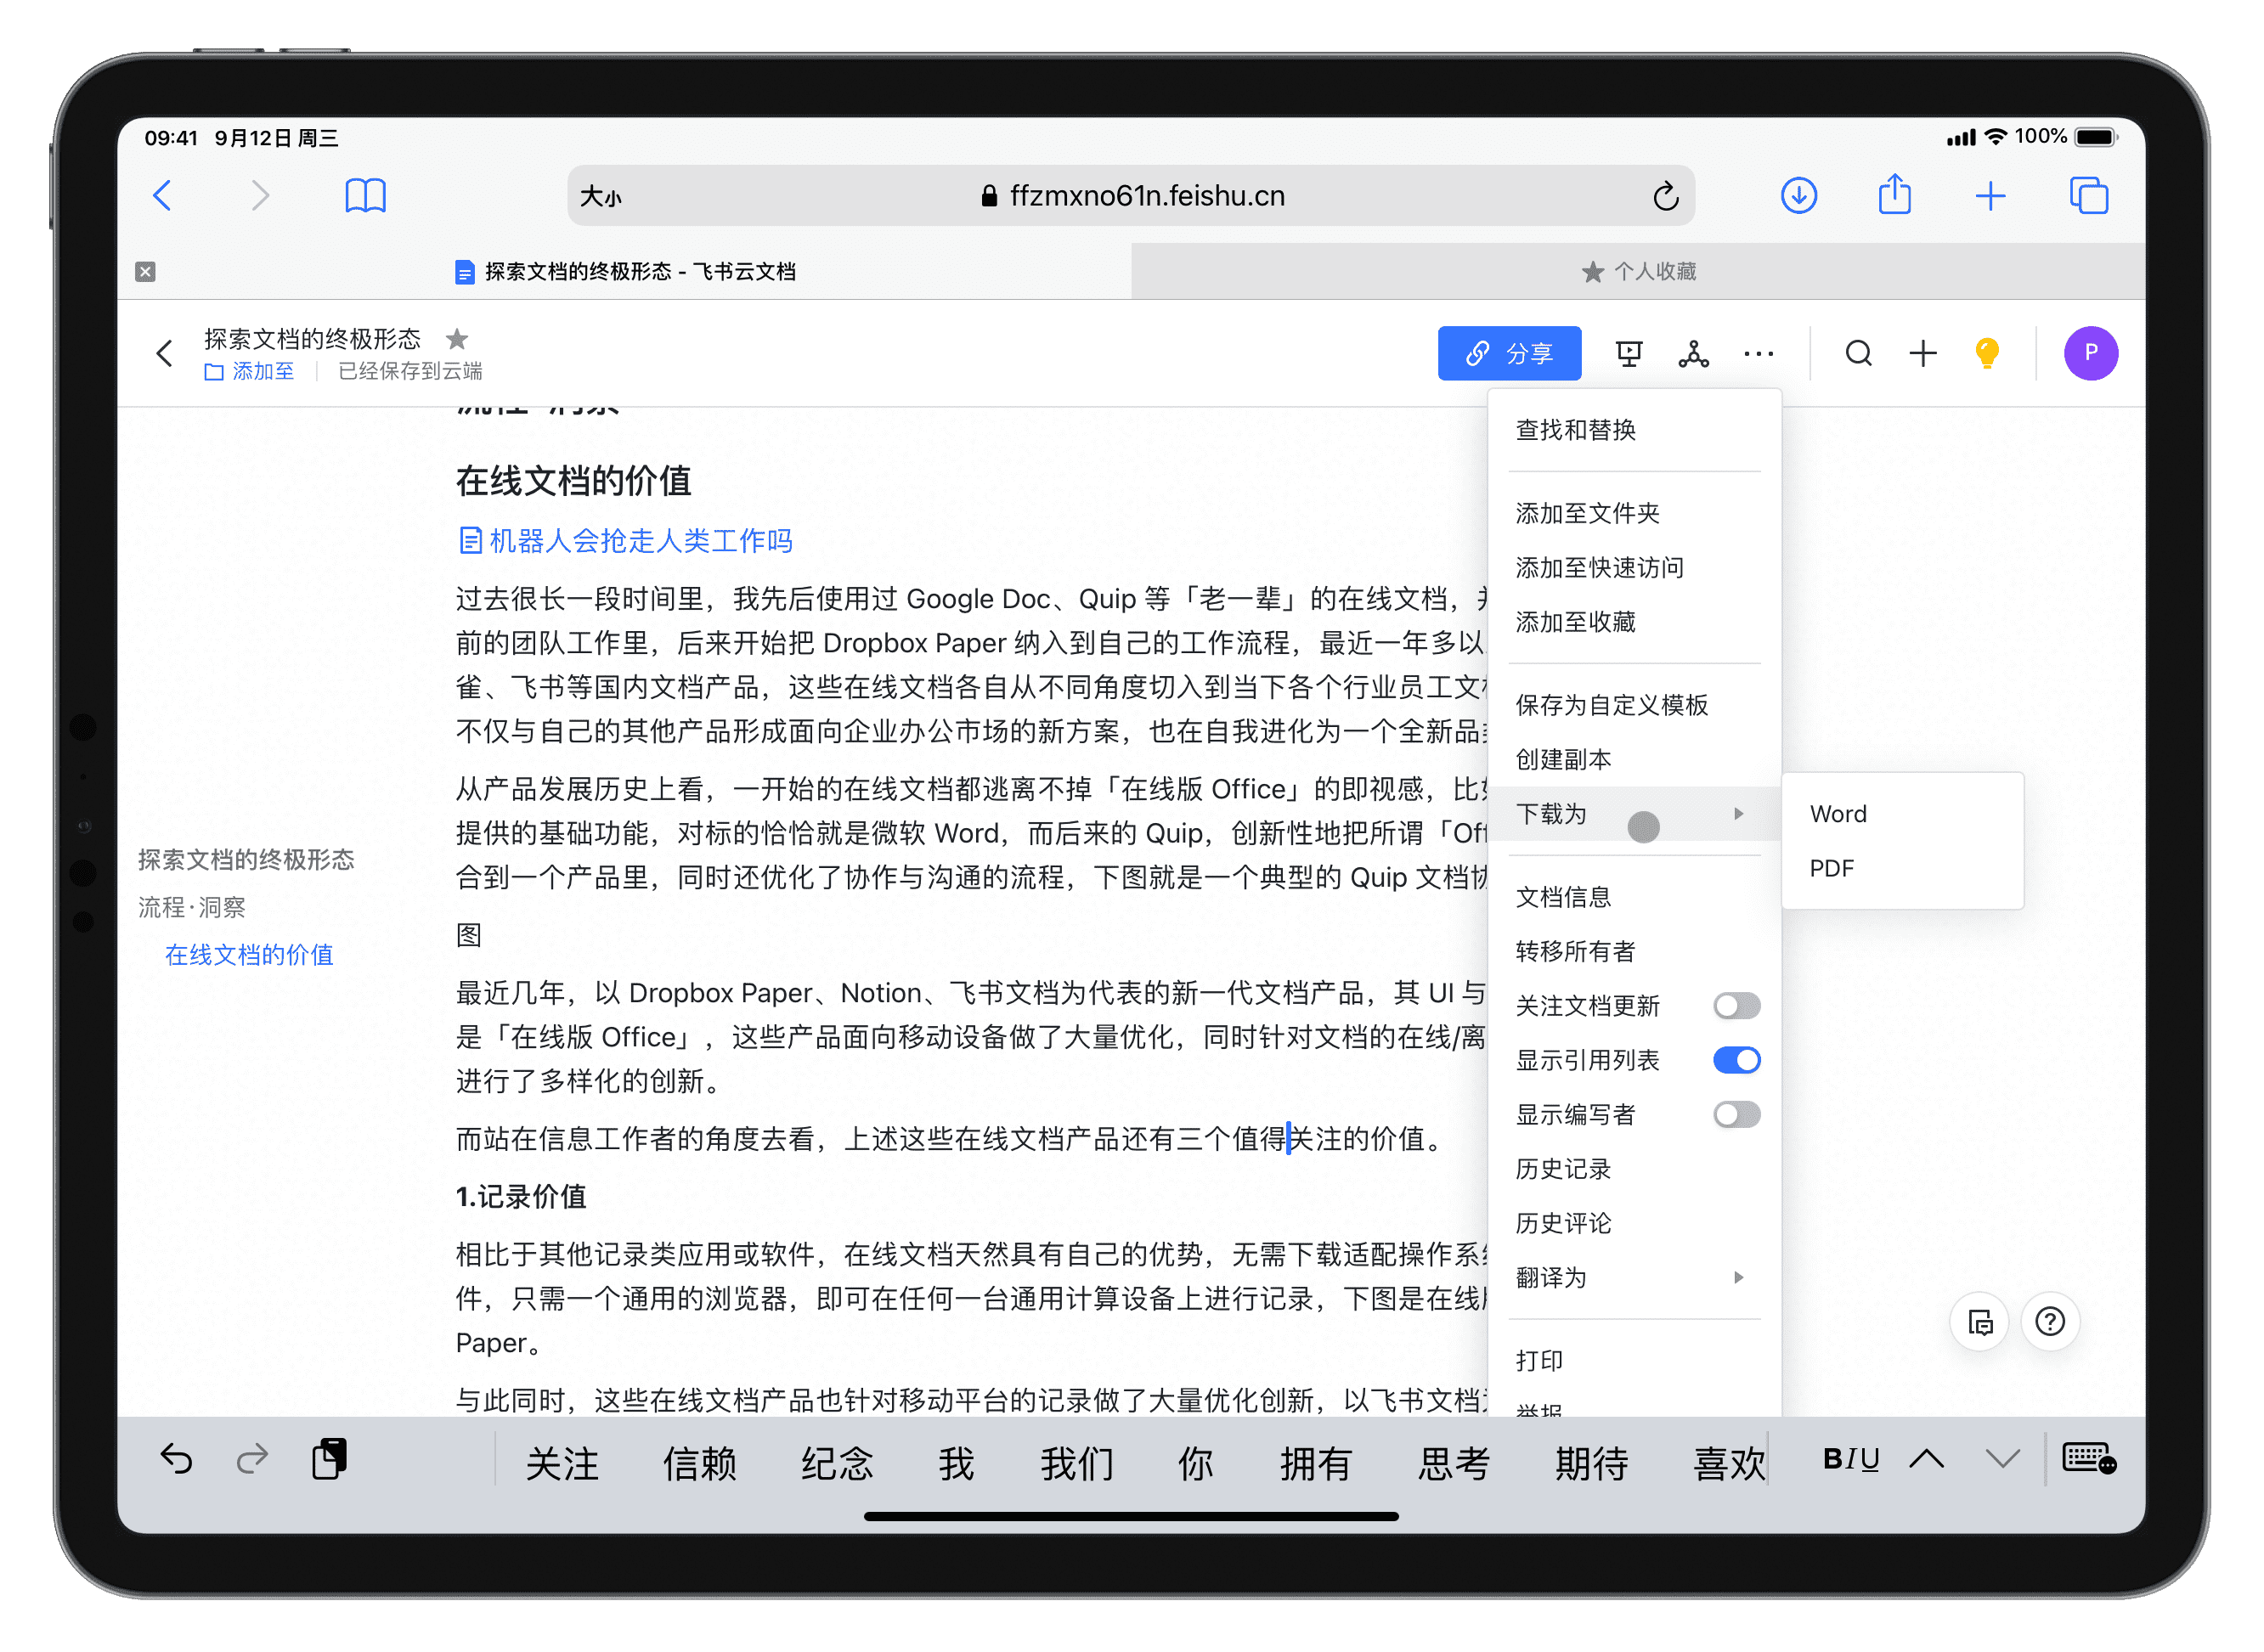
Task: Select 添加至文件夹 menu item
Action: tap(1634, 514)
